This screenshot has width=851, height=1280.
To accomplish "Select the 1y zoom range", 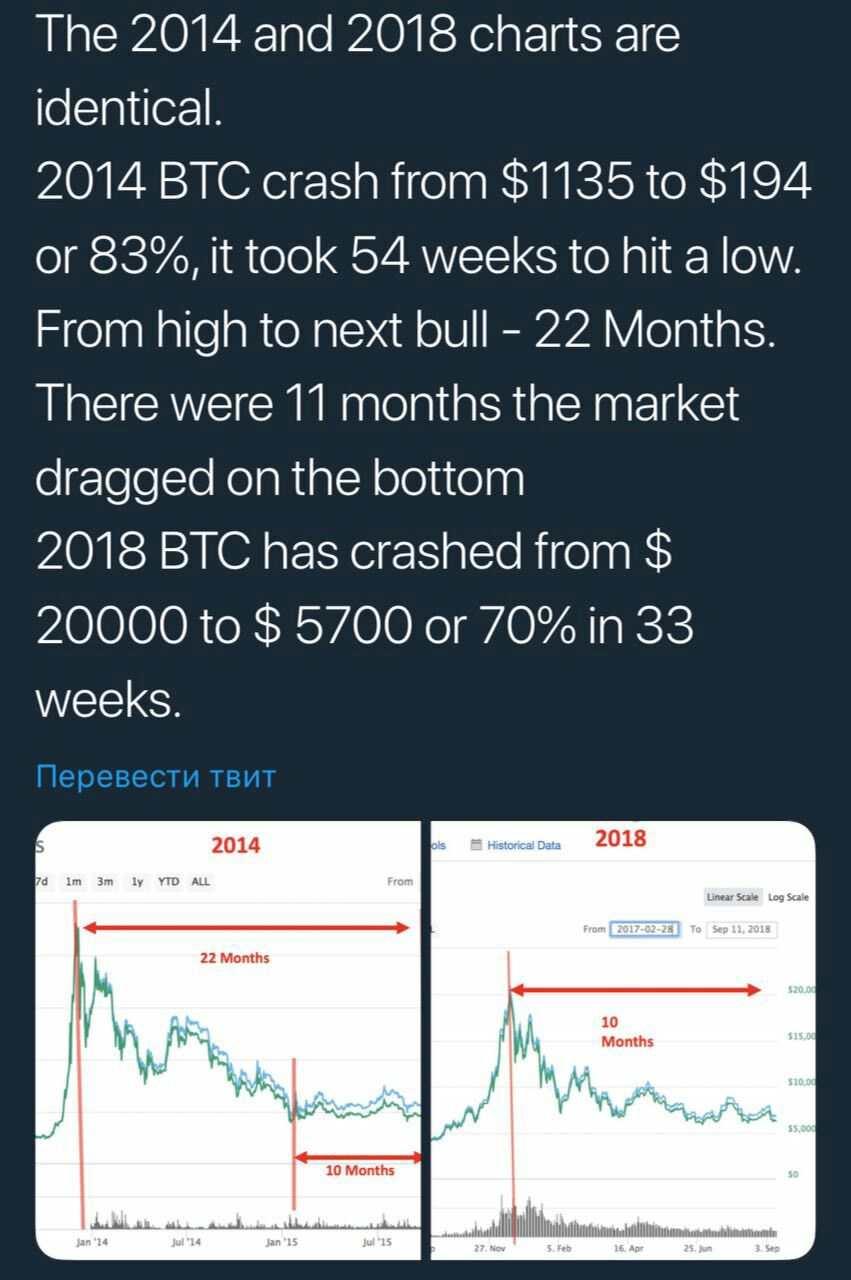I will tap(138, 882).
